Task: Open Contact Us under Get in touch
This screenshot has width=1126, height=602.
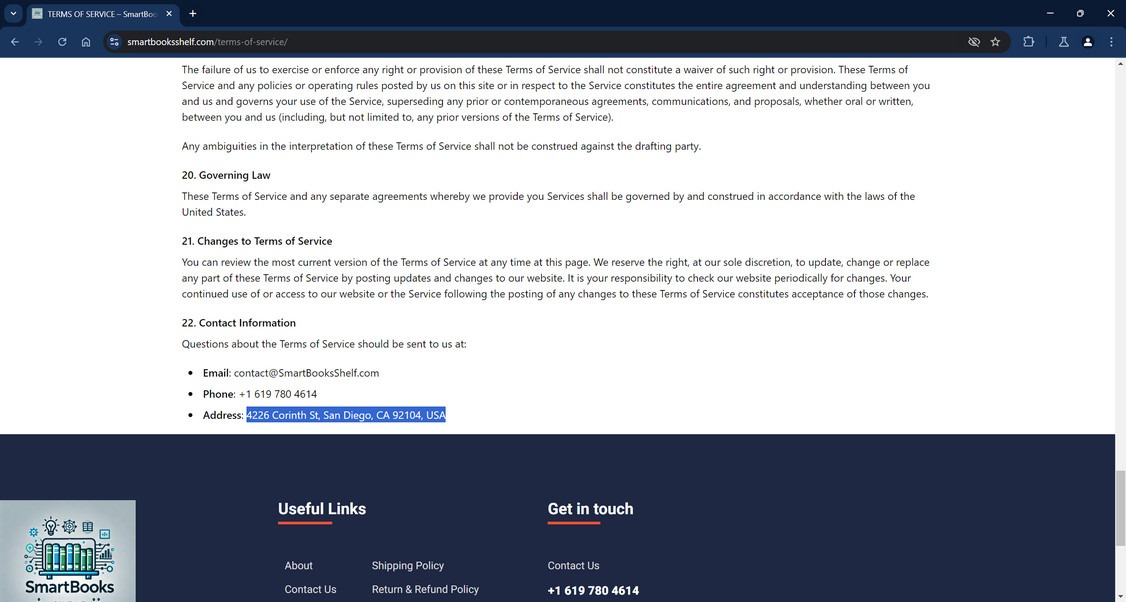Action: (x=573, y=565)
